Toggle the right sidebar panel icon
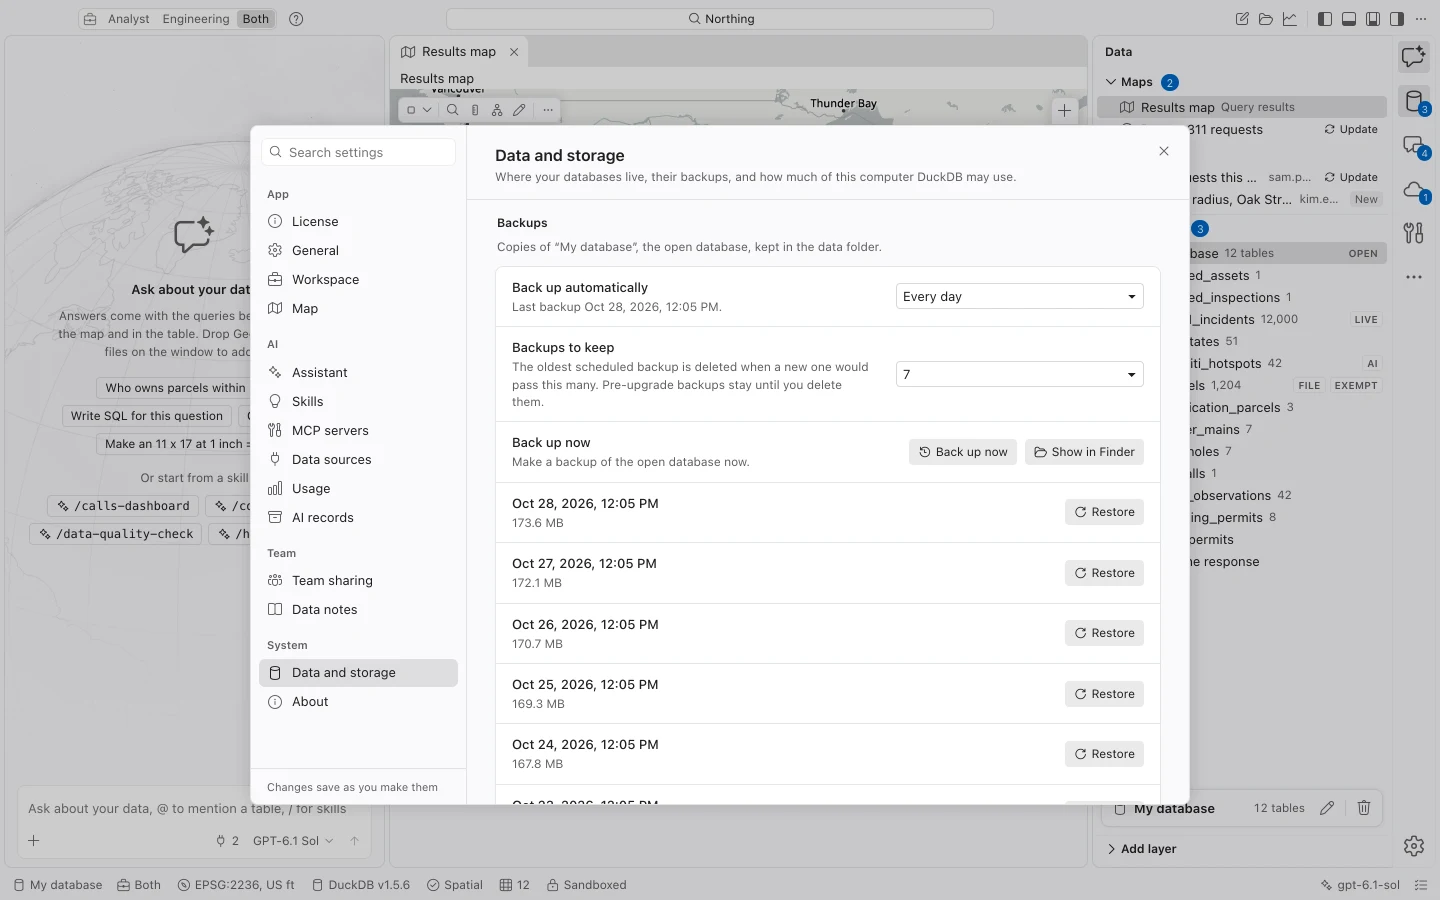This screenshot has height=900, width=1440. [1397, 19]
